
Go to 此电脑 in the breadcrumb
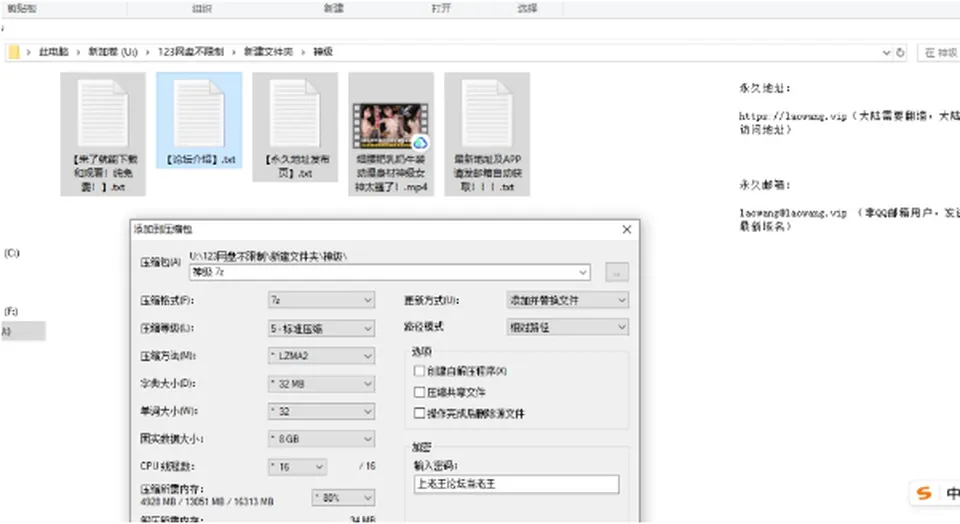click(54, 52)
